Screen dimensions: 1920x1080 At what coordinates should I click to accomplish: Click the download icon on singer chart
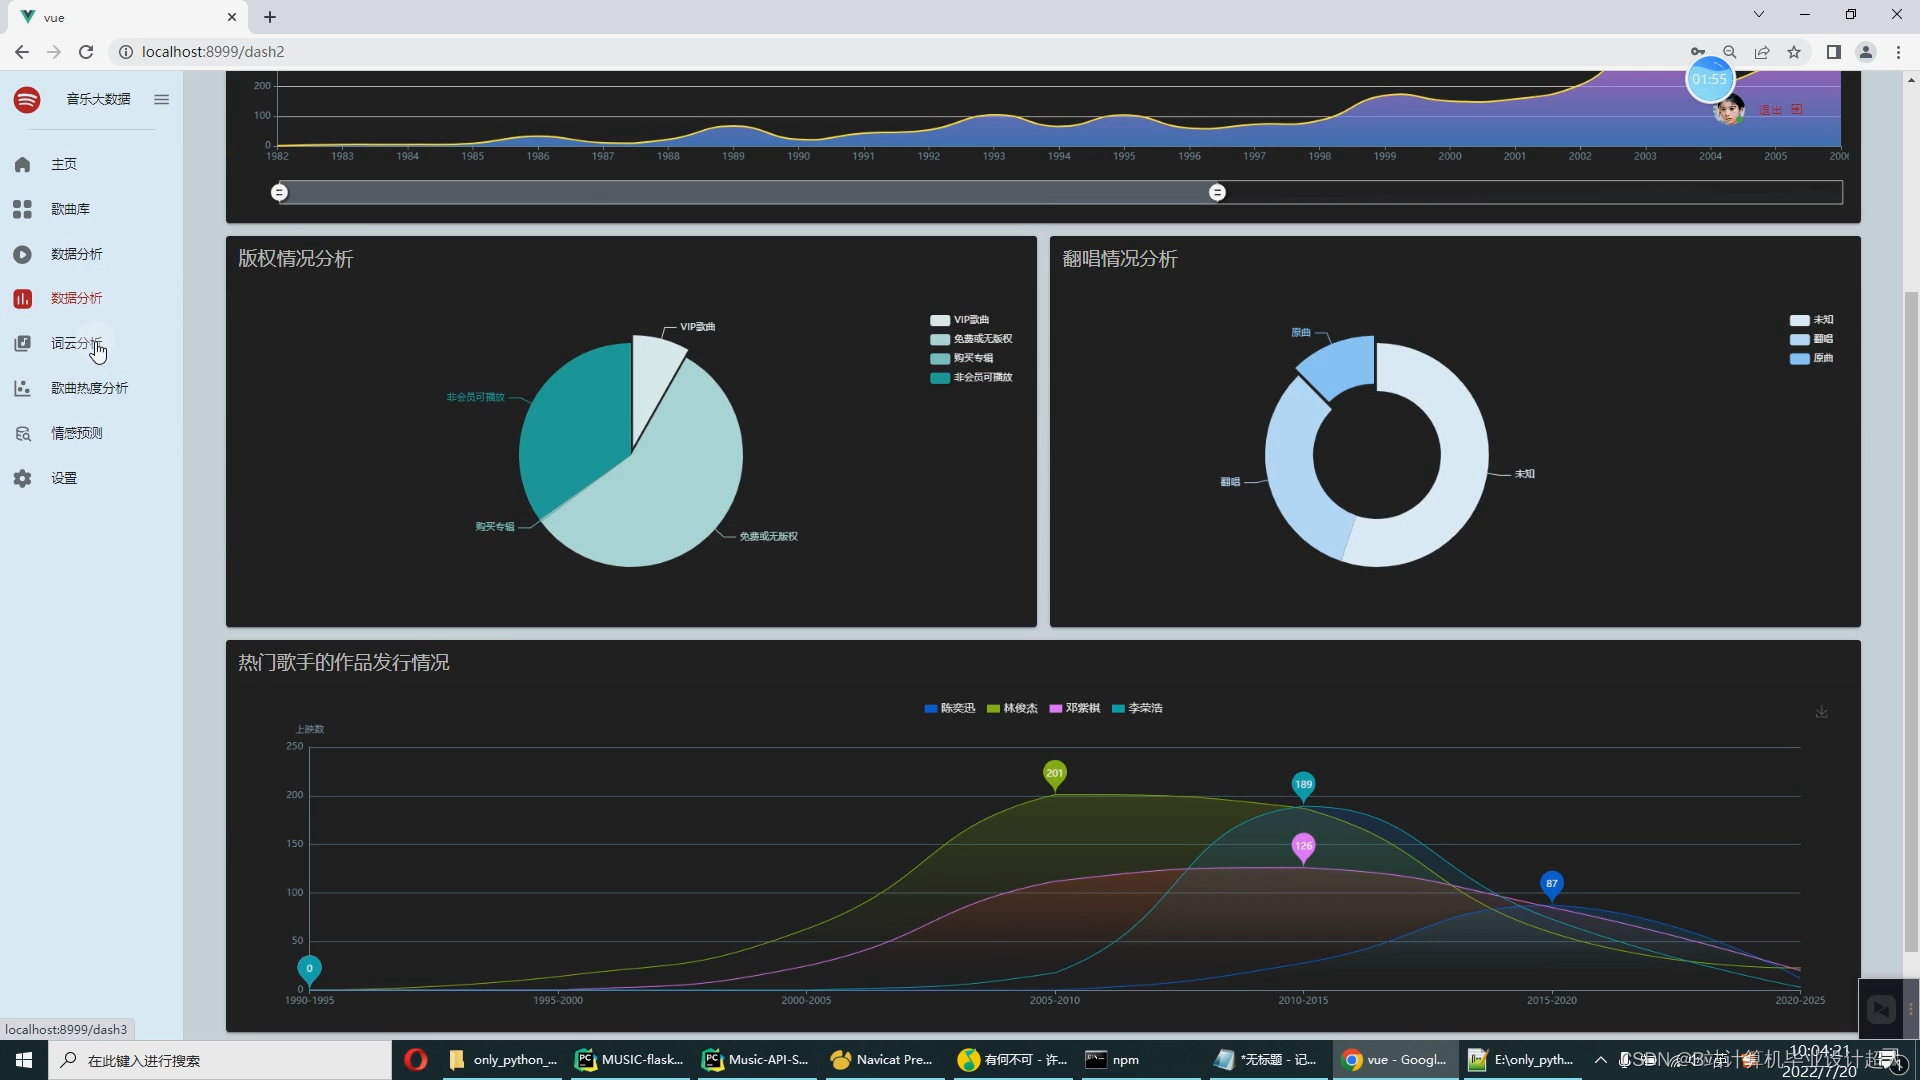click(1821, 712)
